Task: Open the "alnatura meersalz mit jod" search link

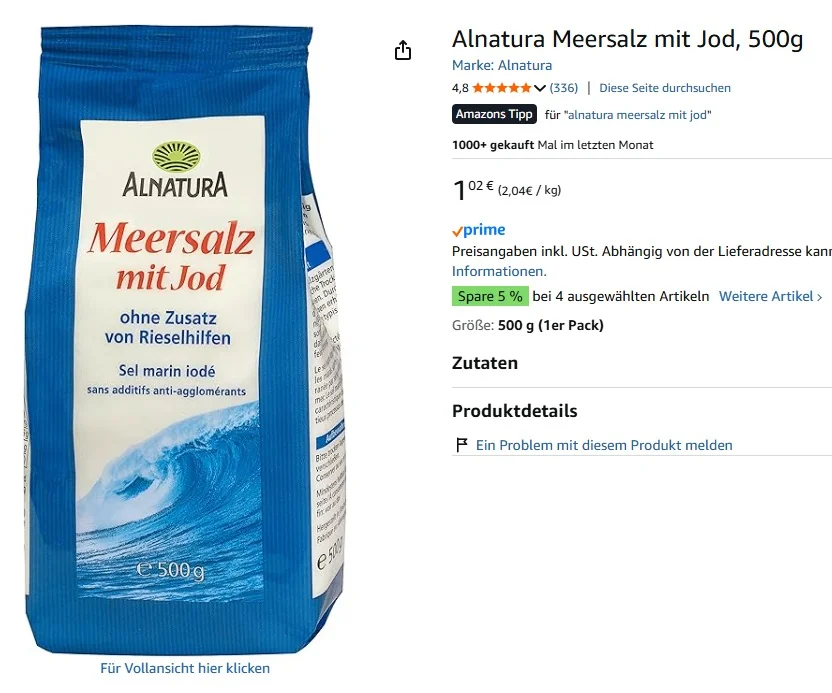Action: (639, 115)
